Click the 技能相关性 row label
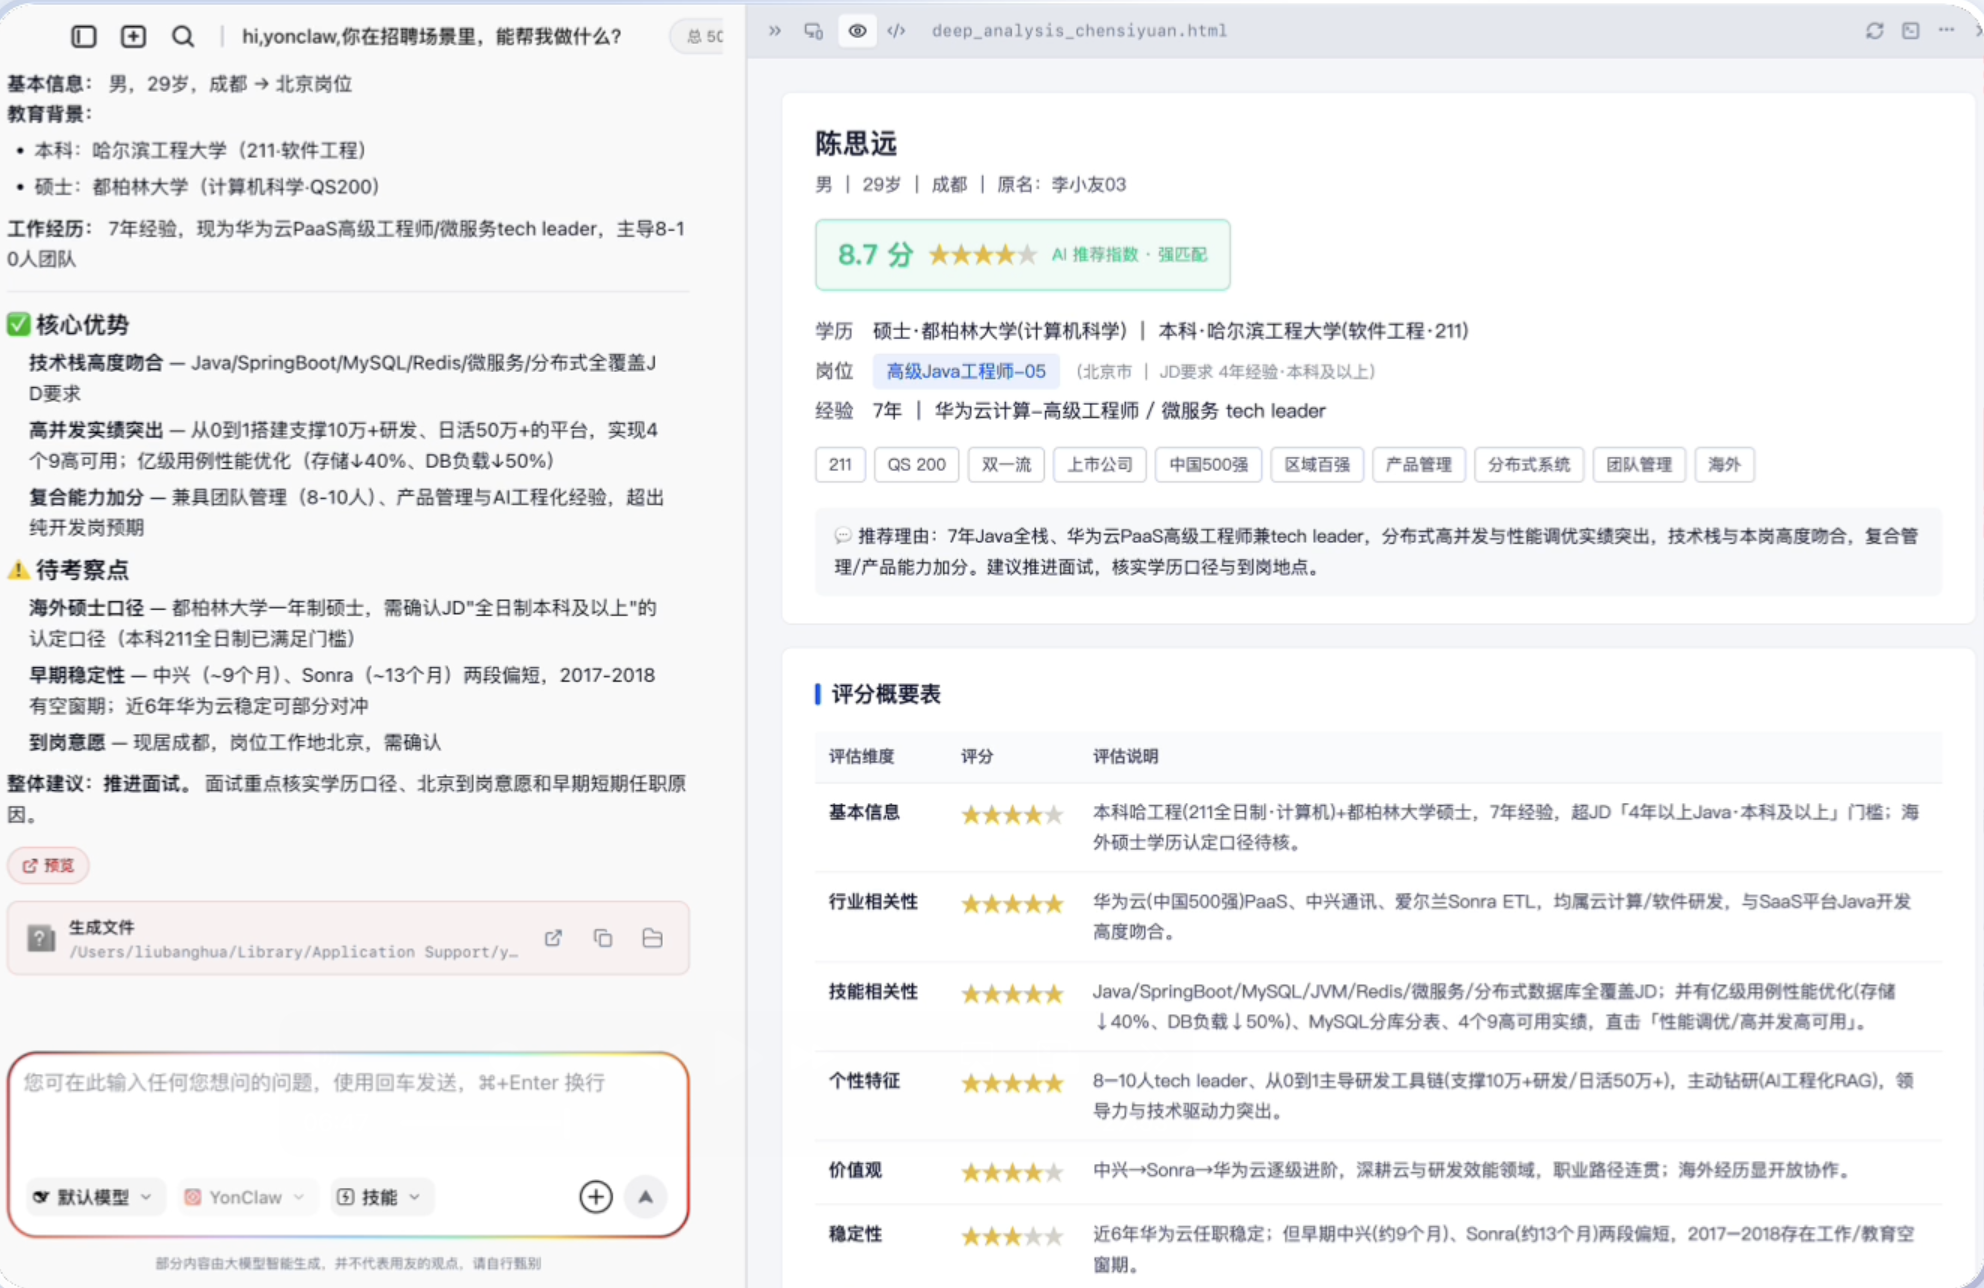Viewport: 1984px width, 1288px height. 873,992
